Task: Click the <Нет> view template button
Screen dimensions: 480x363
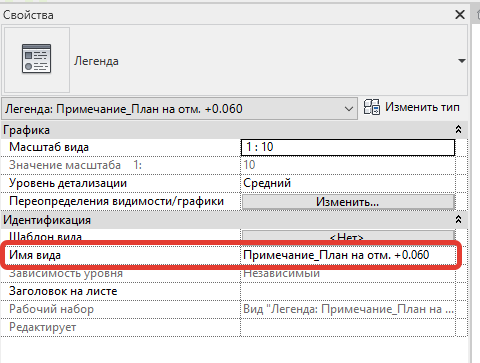Action: click(x=348, y=235)
